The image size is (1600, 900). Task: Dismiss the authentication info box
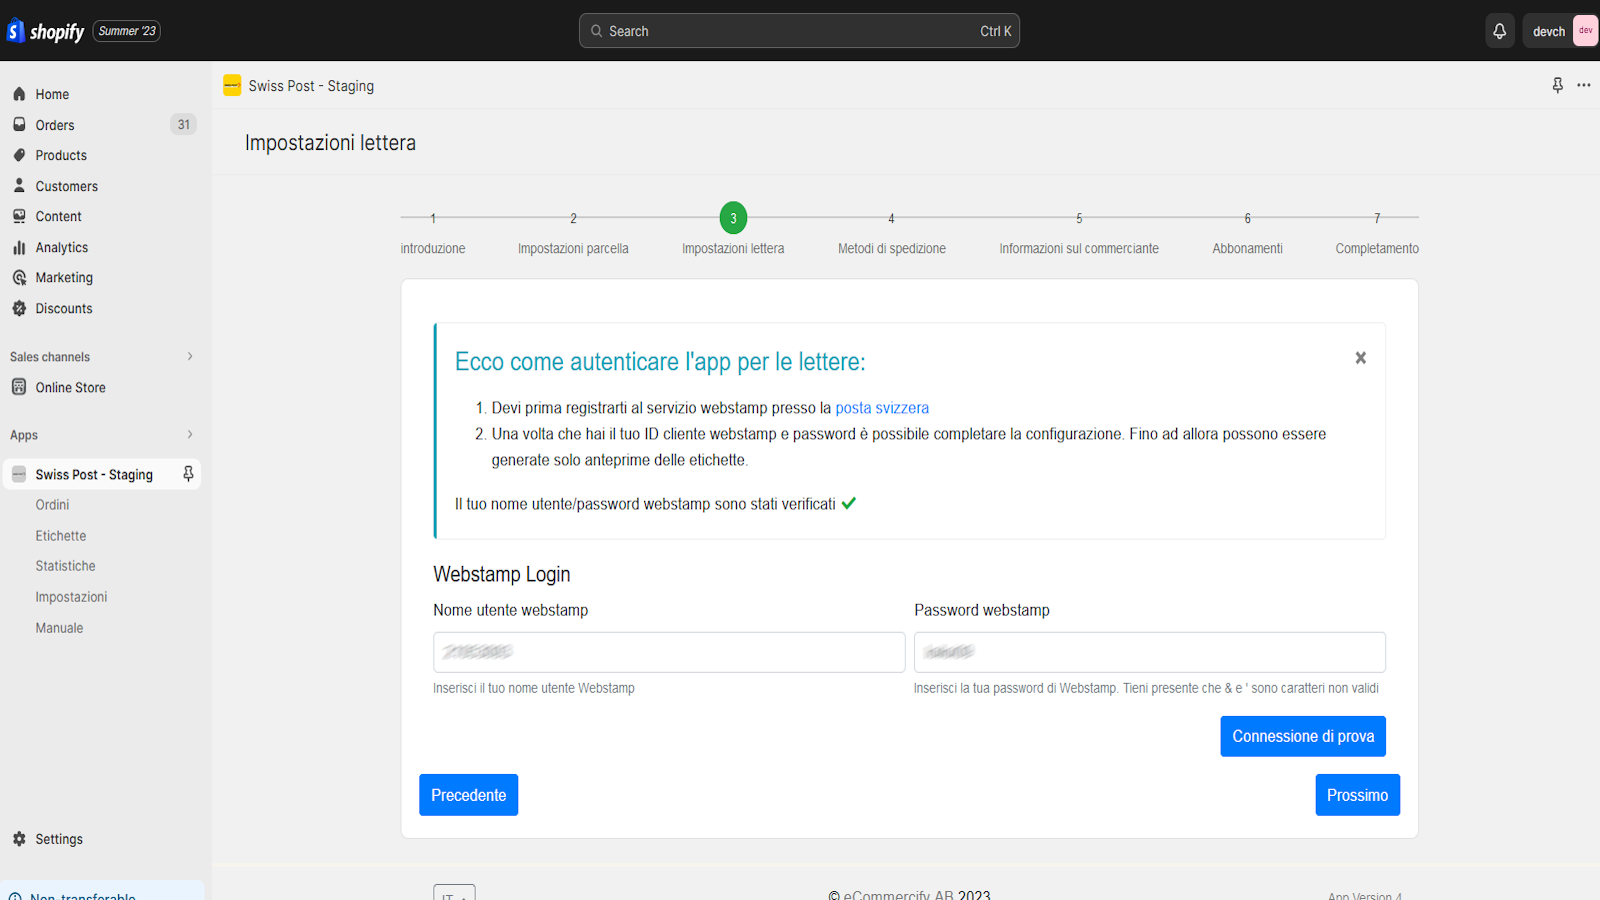click(x=1360, y=358)
